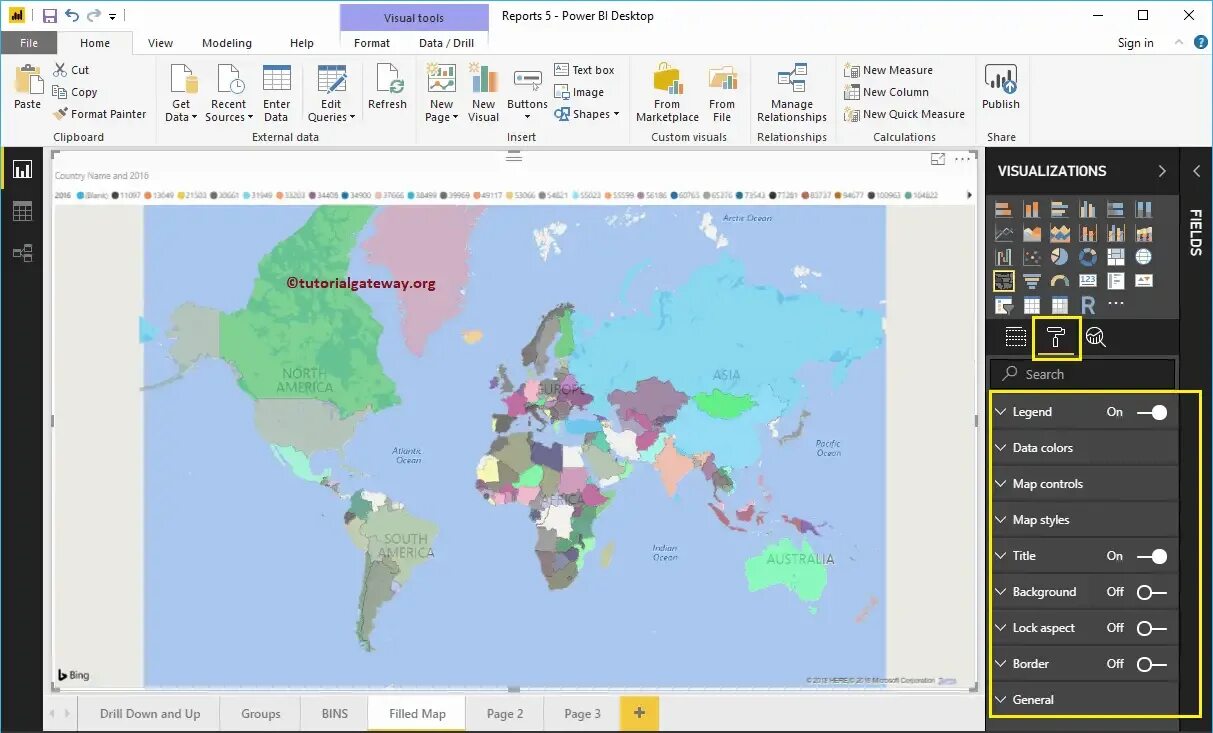Select the Treemap visual
This screenshot has width=1213, height=733.
click(x=1116, y=257)
